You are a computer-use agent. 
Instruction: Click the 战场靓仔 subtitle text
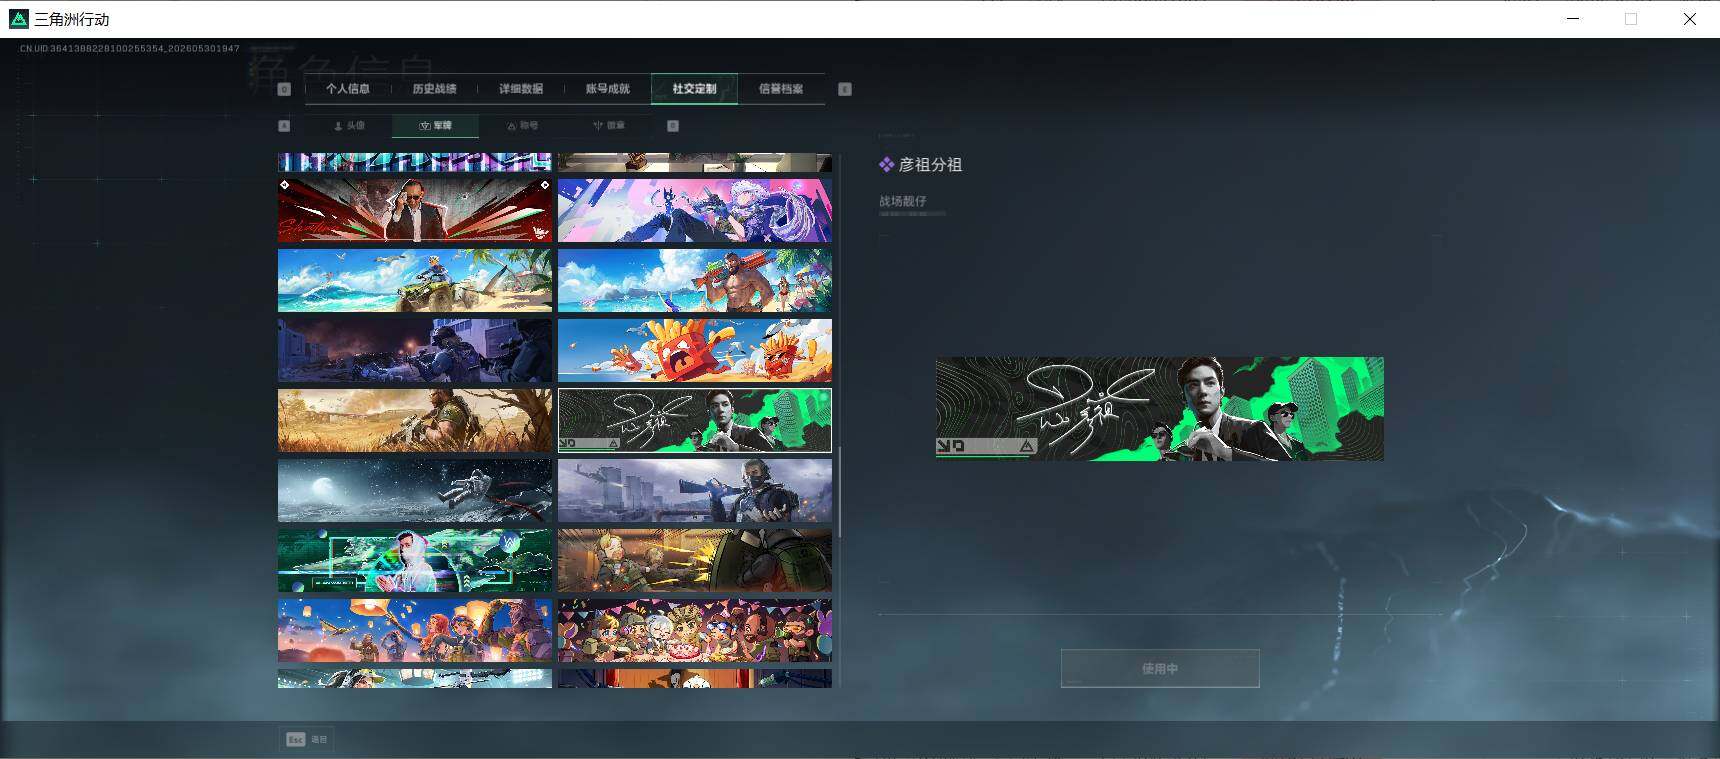pyautogui.click(x=903, y=201)
